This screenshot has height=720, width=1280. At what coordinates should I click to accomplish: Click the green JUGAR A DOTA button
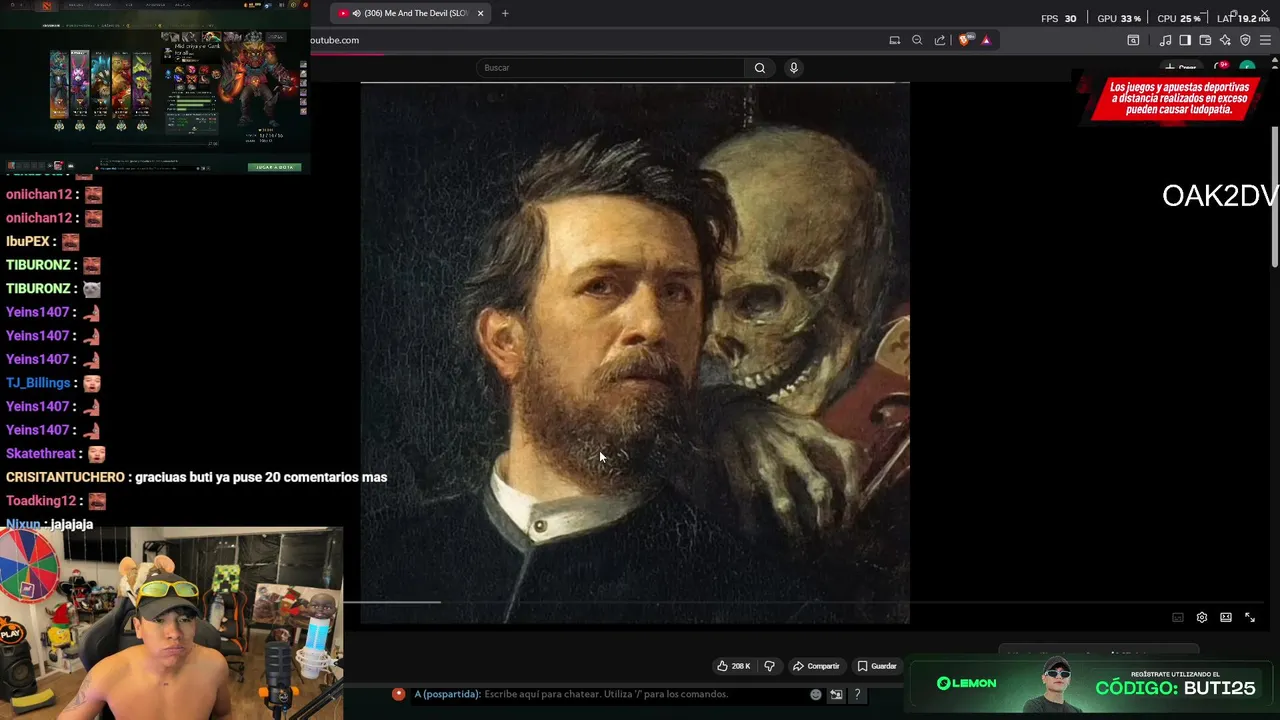pos(274,167)
